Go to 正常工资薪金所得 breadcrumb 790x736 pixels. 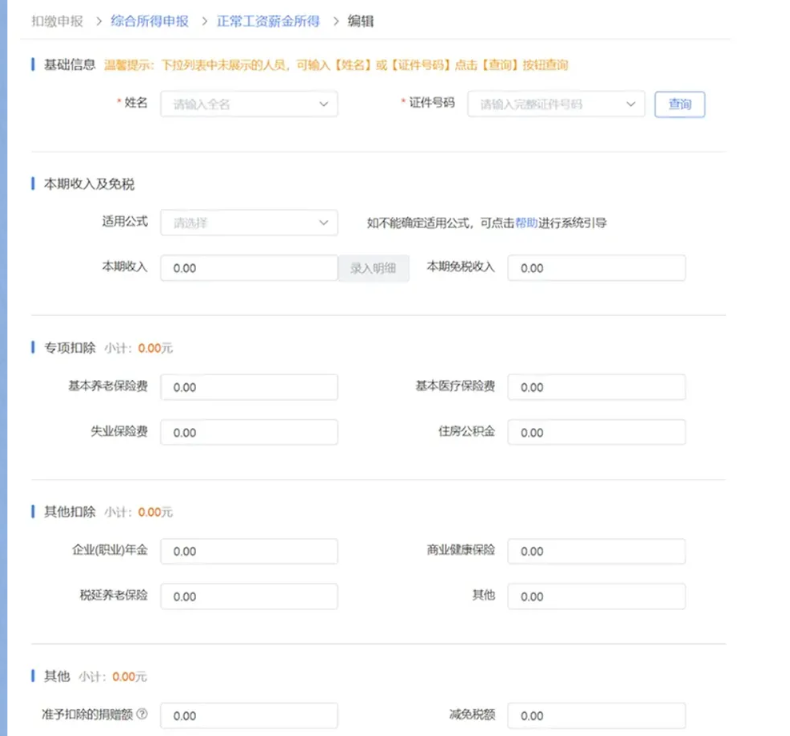click(x=268, y=21)
